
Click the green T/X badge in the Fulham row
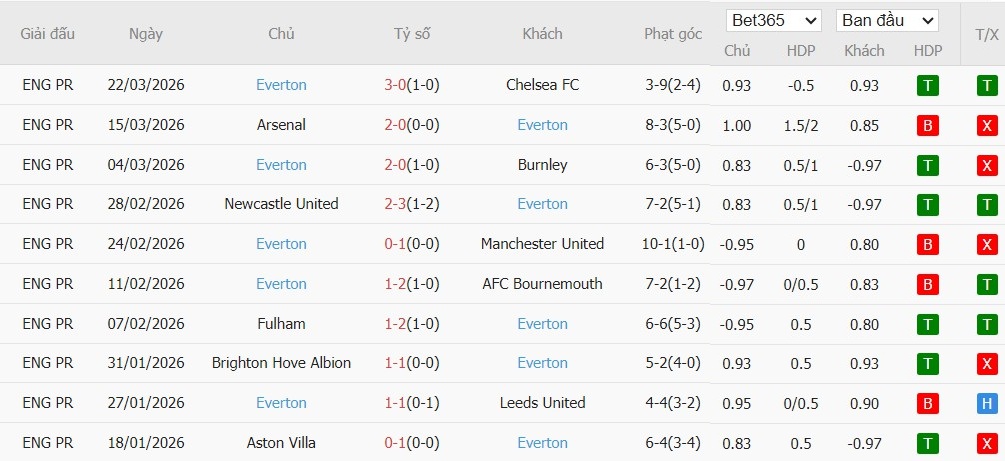(987, 324)
